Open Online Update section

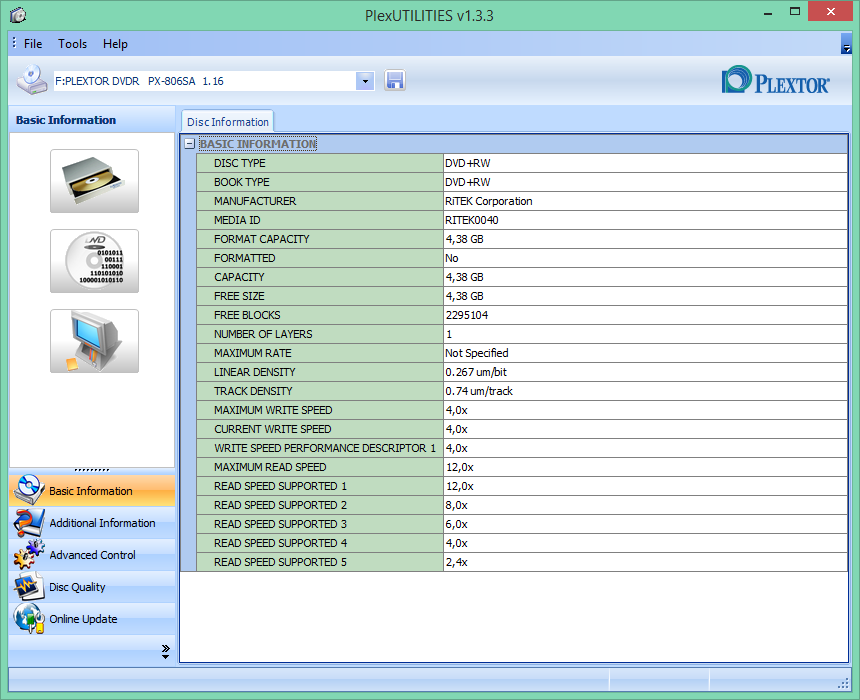coord(92,619)
